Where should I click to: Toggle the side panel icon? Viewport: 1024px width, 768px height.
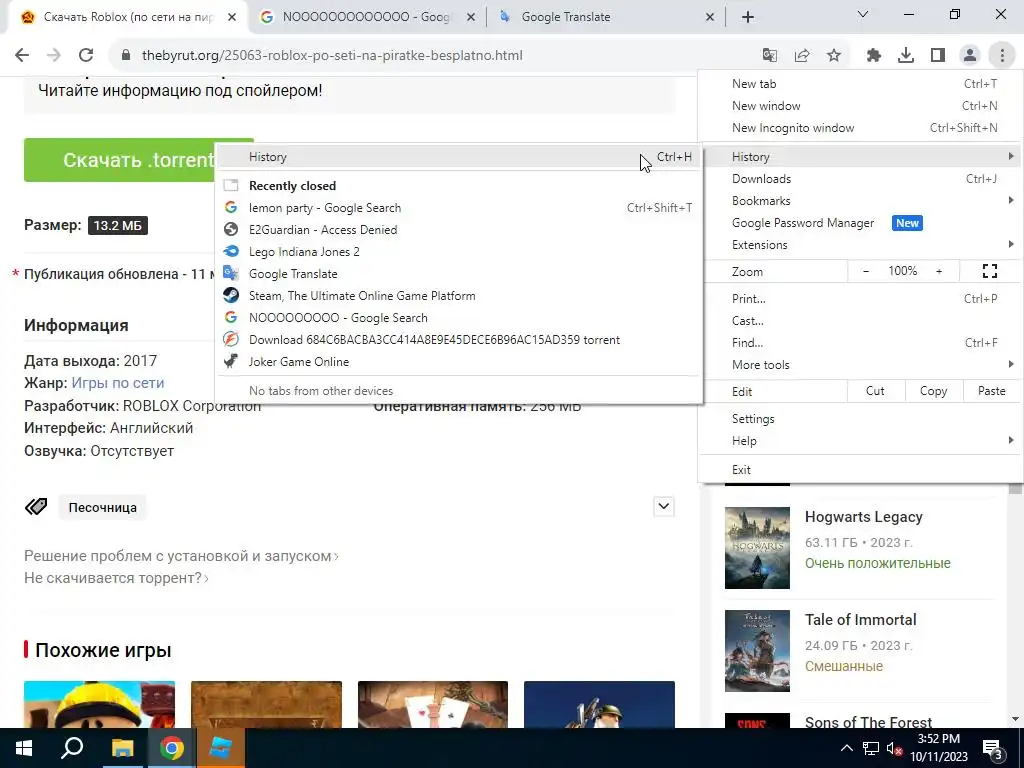[x=938, y=56]
